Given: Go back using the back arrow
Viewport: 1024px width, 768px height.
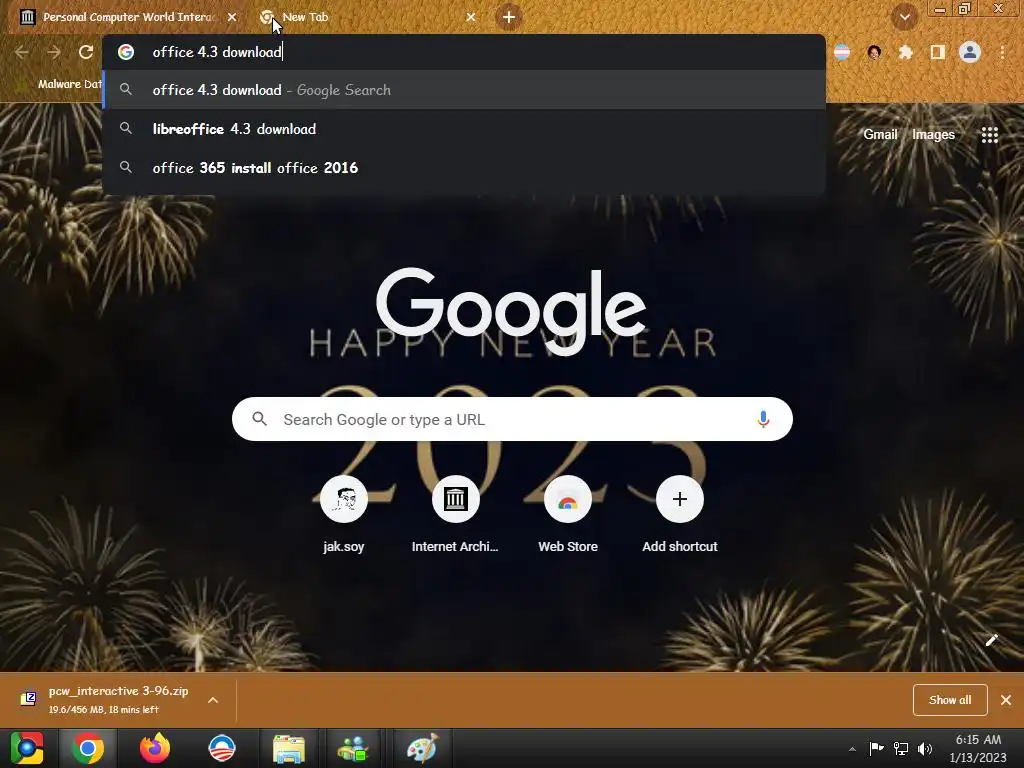Looking at the screenshot, I should [22, 52].
